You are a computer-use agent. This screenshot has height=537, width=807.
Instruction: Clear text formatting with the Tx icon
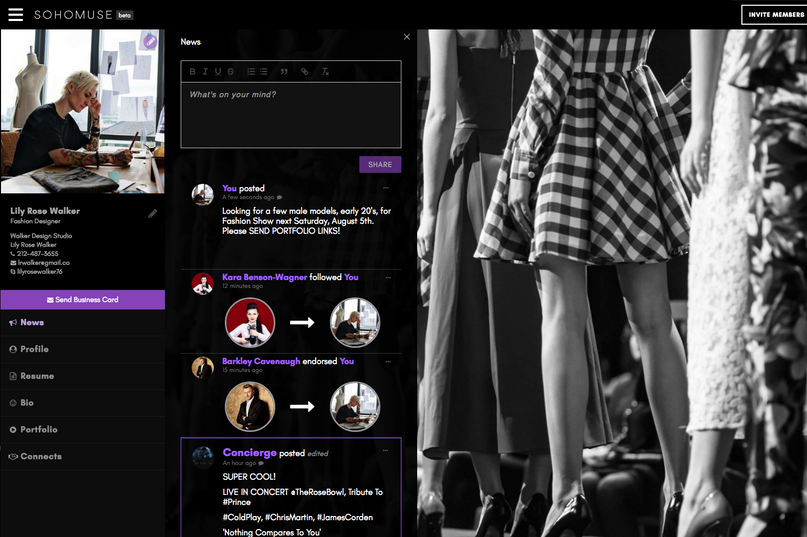tap(325, 72)
